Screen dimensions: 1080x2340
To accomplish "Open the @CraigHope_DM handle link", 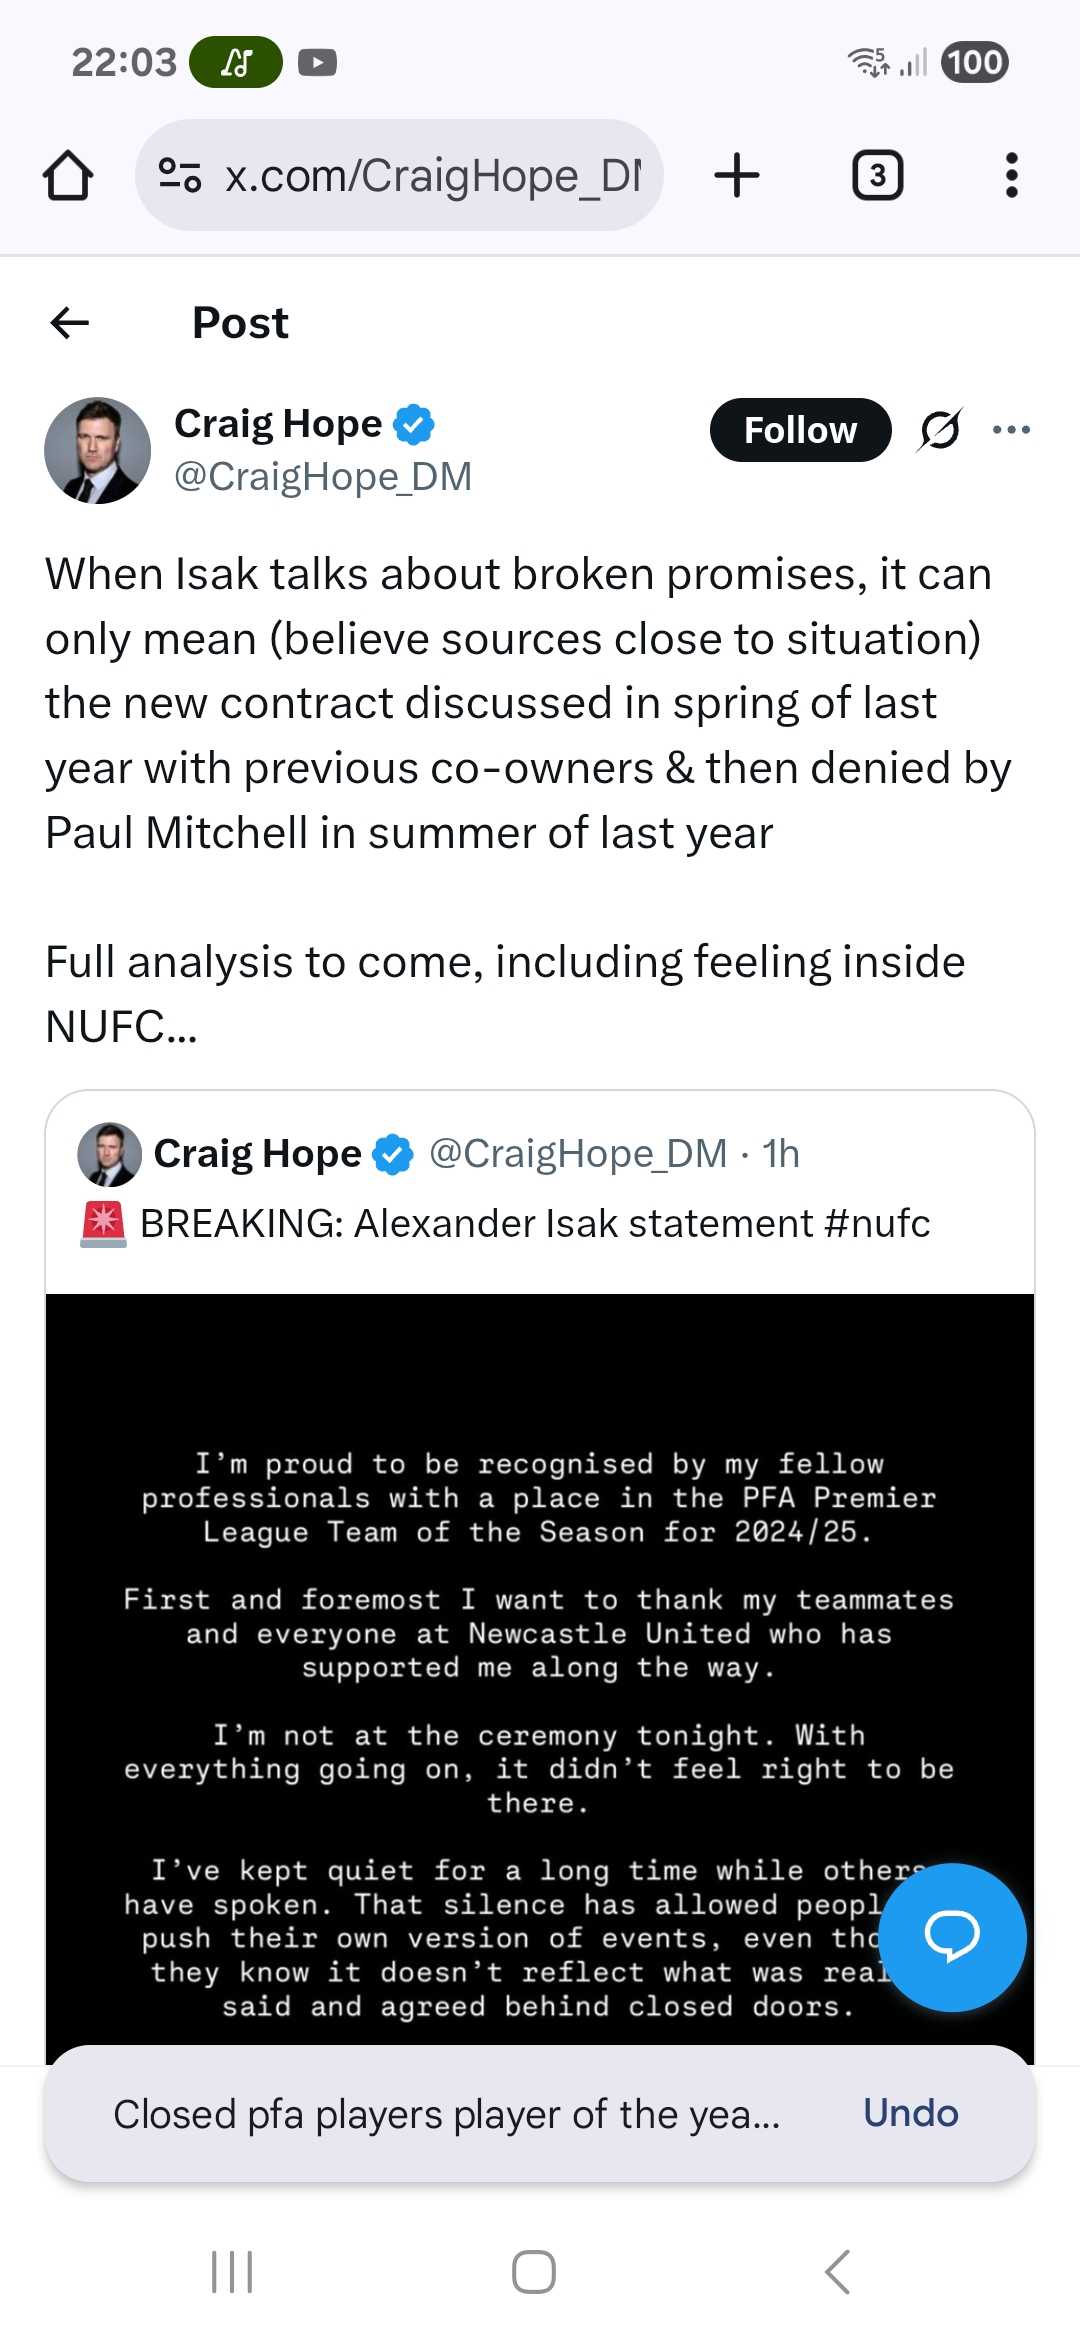I will (x=323, y=477).
